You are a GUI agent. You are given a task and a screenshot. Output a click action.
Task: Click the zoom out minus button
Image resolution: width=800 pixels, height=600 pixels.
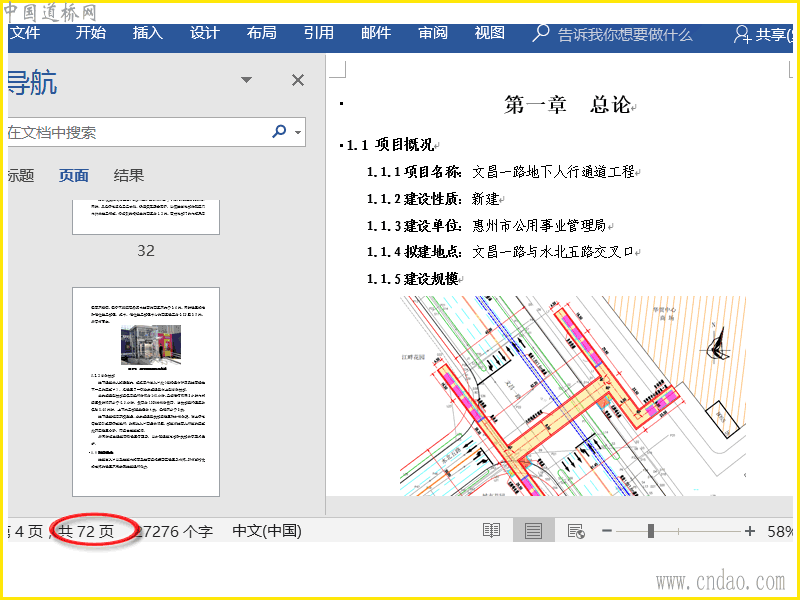click(x=605, y=531)
